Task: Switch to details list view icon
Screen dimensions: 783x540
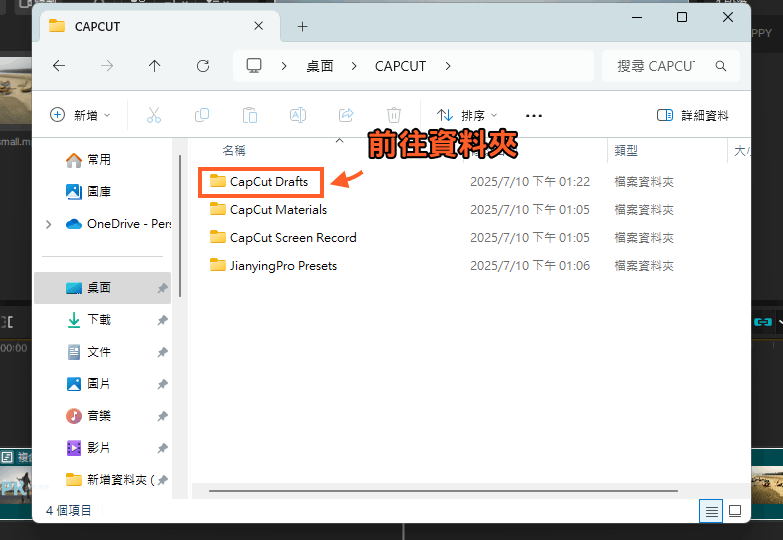Action: (x=711, y=511)
